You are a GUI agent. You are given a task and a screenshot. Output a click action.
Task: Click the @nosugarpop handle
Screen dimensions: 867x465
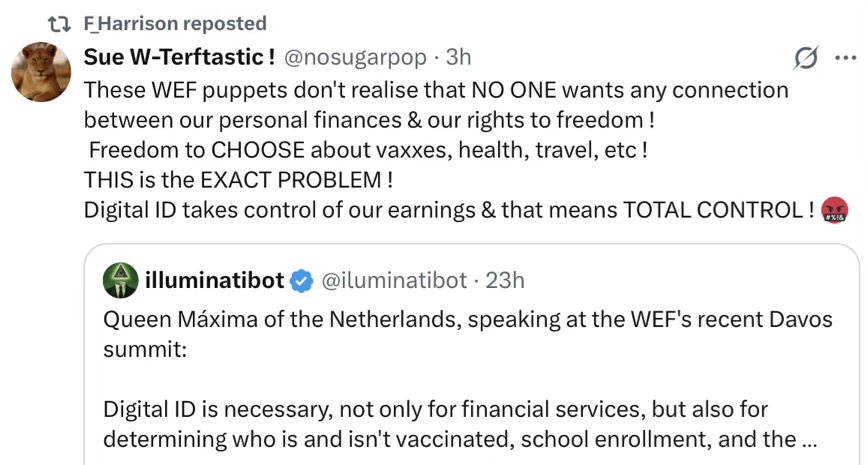point(357,58)
